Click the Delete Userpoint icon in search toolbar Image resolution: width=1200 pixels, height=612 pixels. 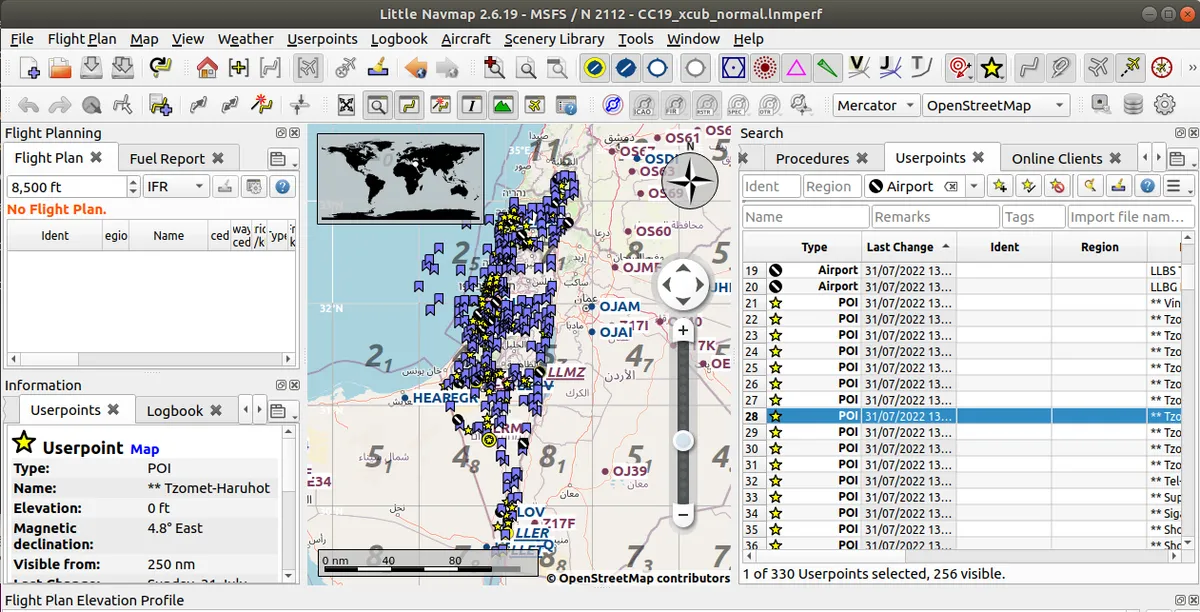point(1059,186)
